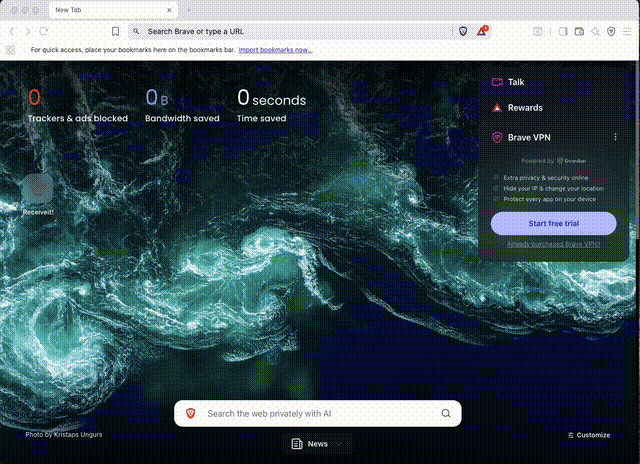Viewport: 640px width, 464px height.
Task: Click Import bookmarks now link
Action: (x=275, y=49)
